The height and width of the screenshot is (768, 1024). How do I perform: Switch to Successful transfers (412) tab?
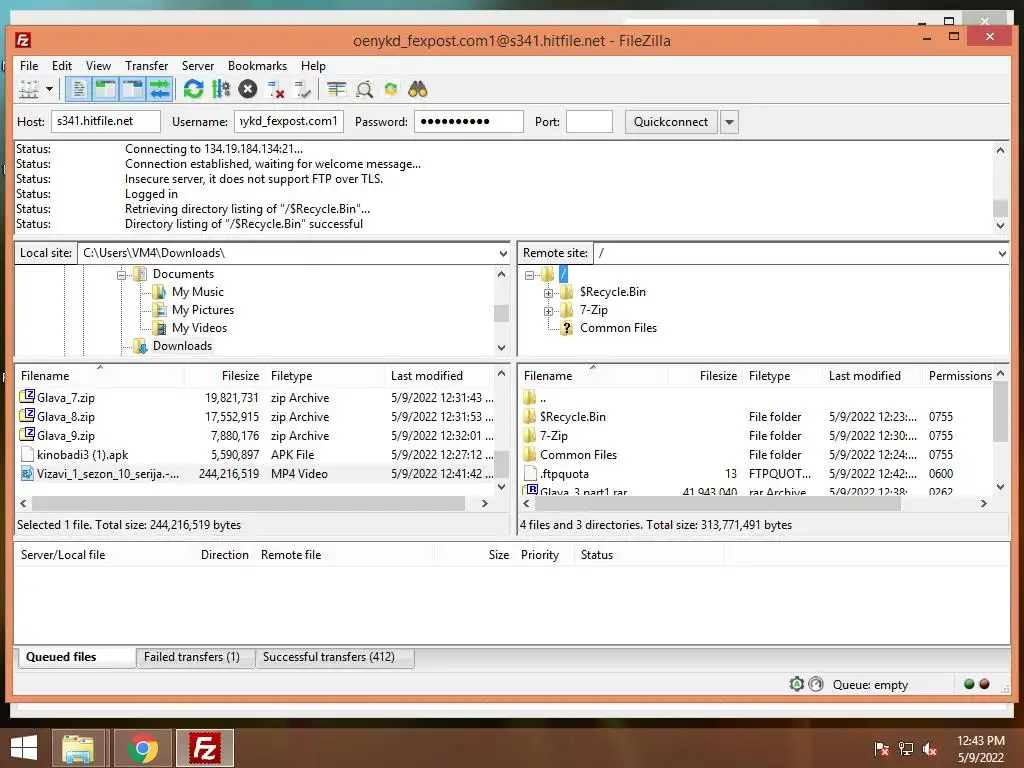click(x=334, y=658)
